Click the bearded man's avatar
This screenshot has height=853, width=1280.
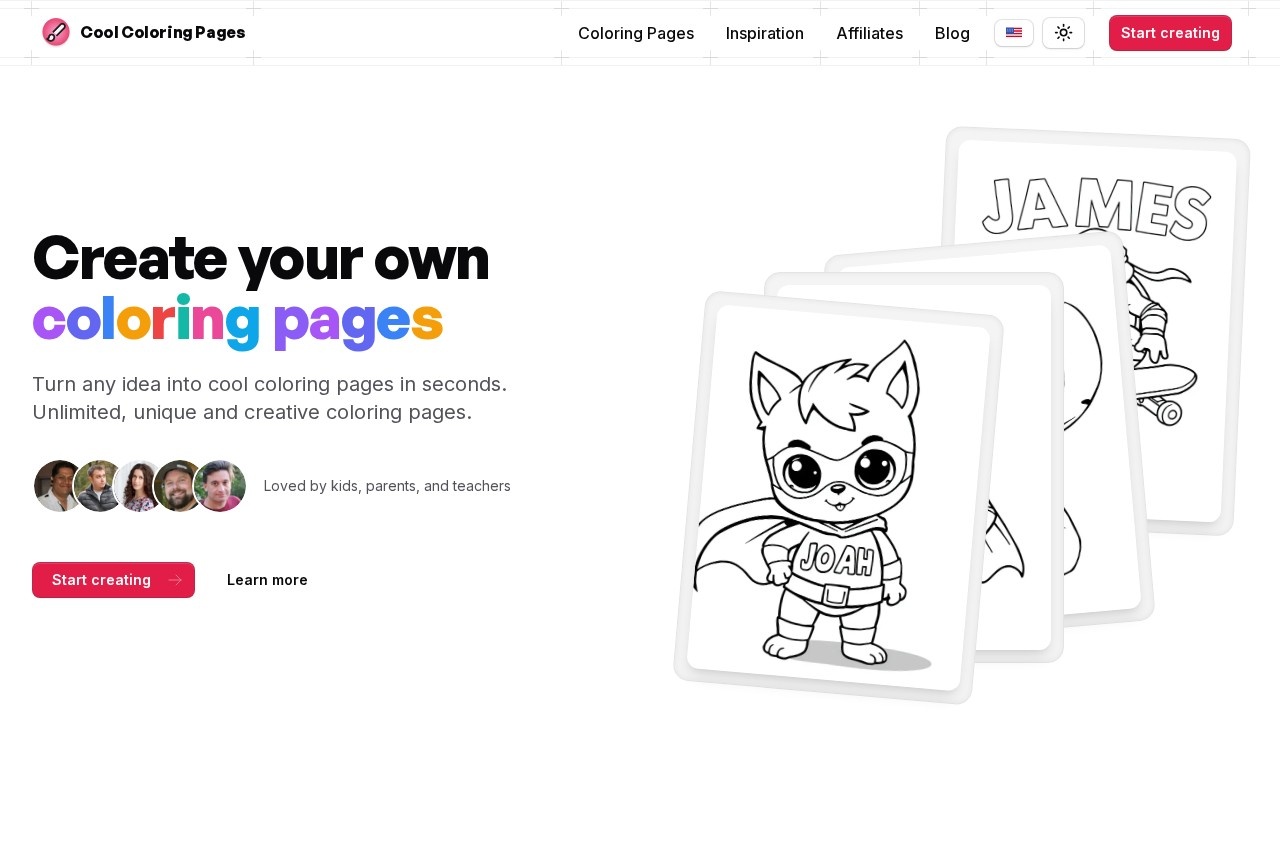pyautogui.click(x=179, y=486)
